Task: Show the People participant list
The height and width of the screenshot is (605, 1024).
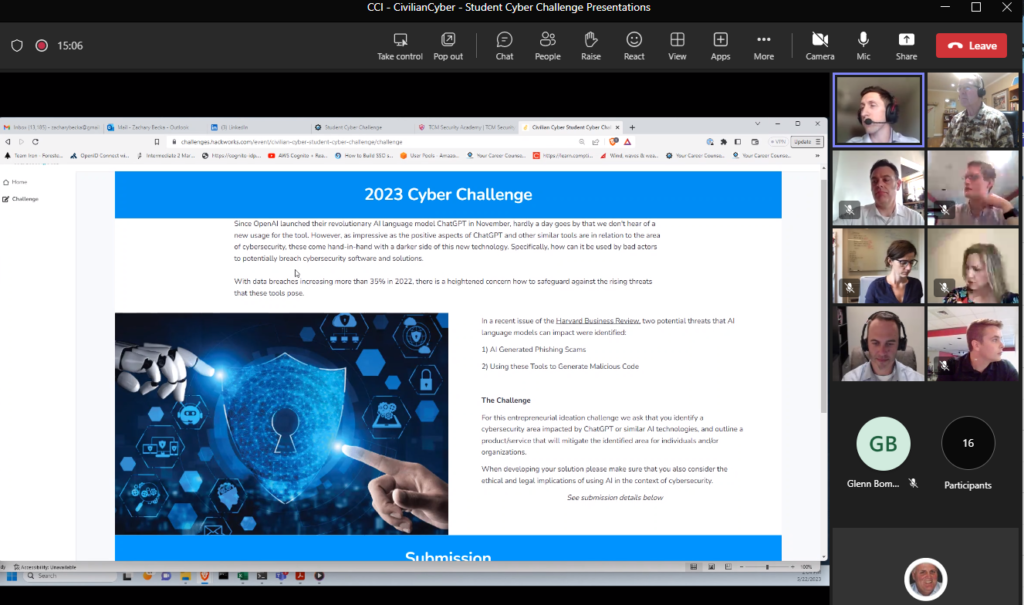Action: click(x=547, y=46)
